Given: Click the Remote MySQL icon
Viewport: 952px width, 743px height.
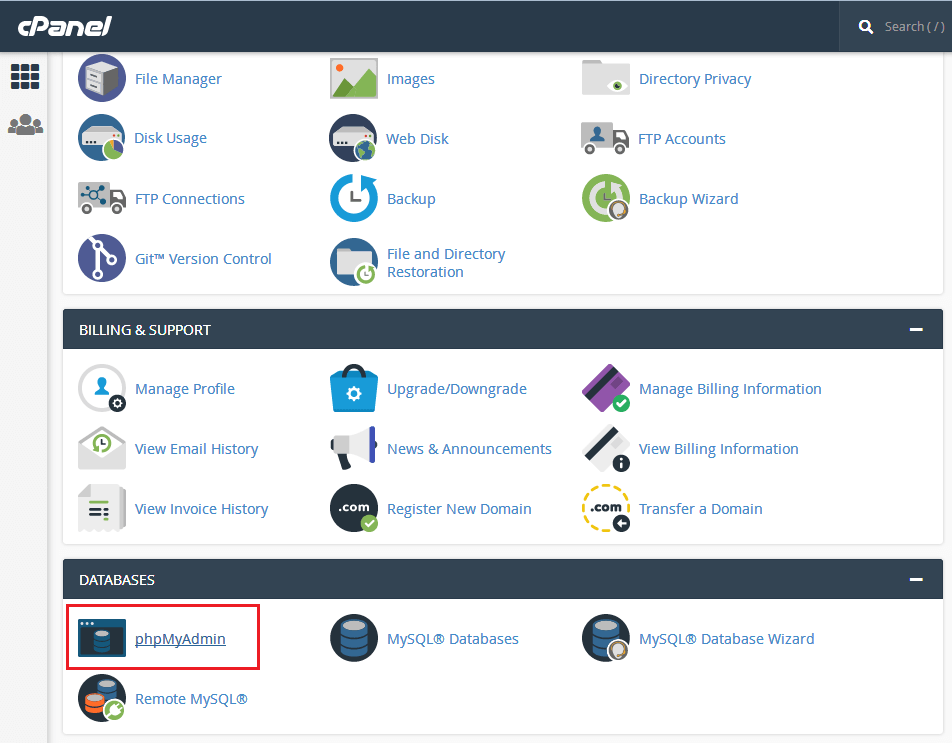Looking at the screenshot, I should point(102,698).
